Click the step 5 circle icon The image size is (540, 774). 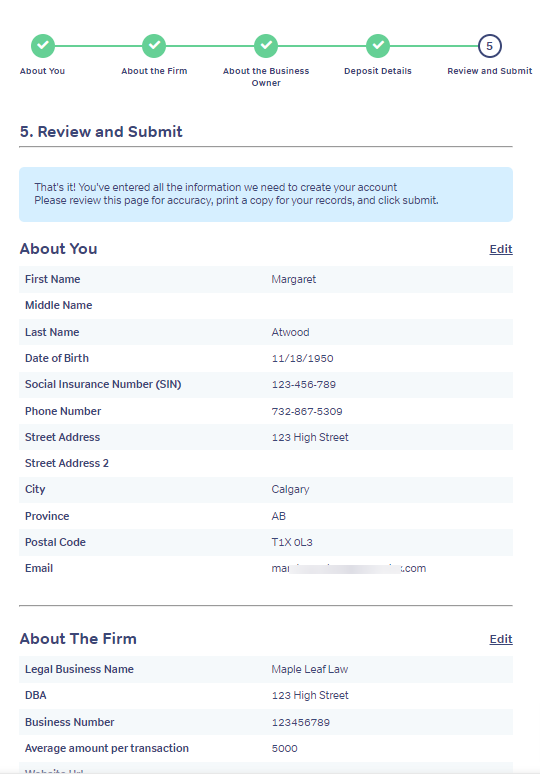coord(490,46)
